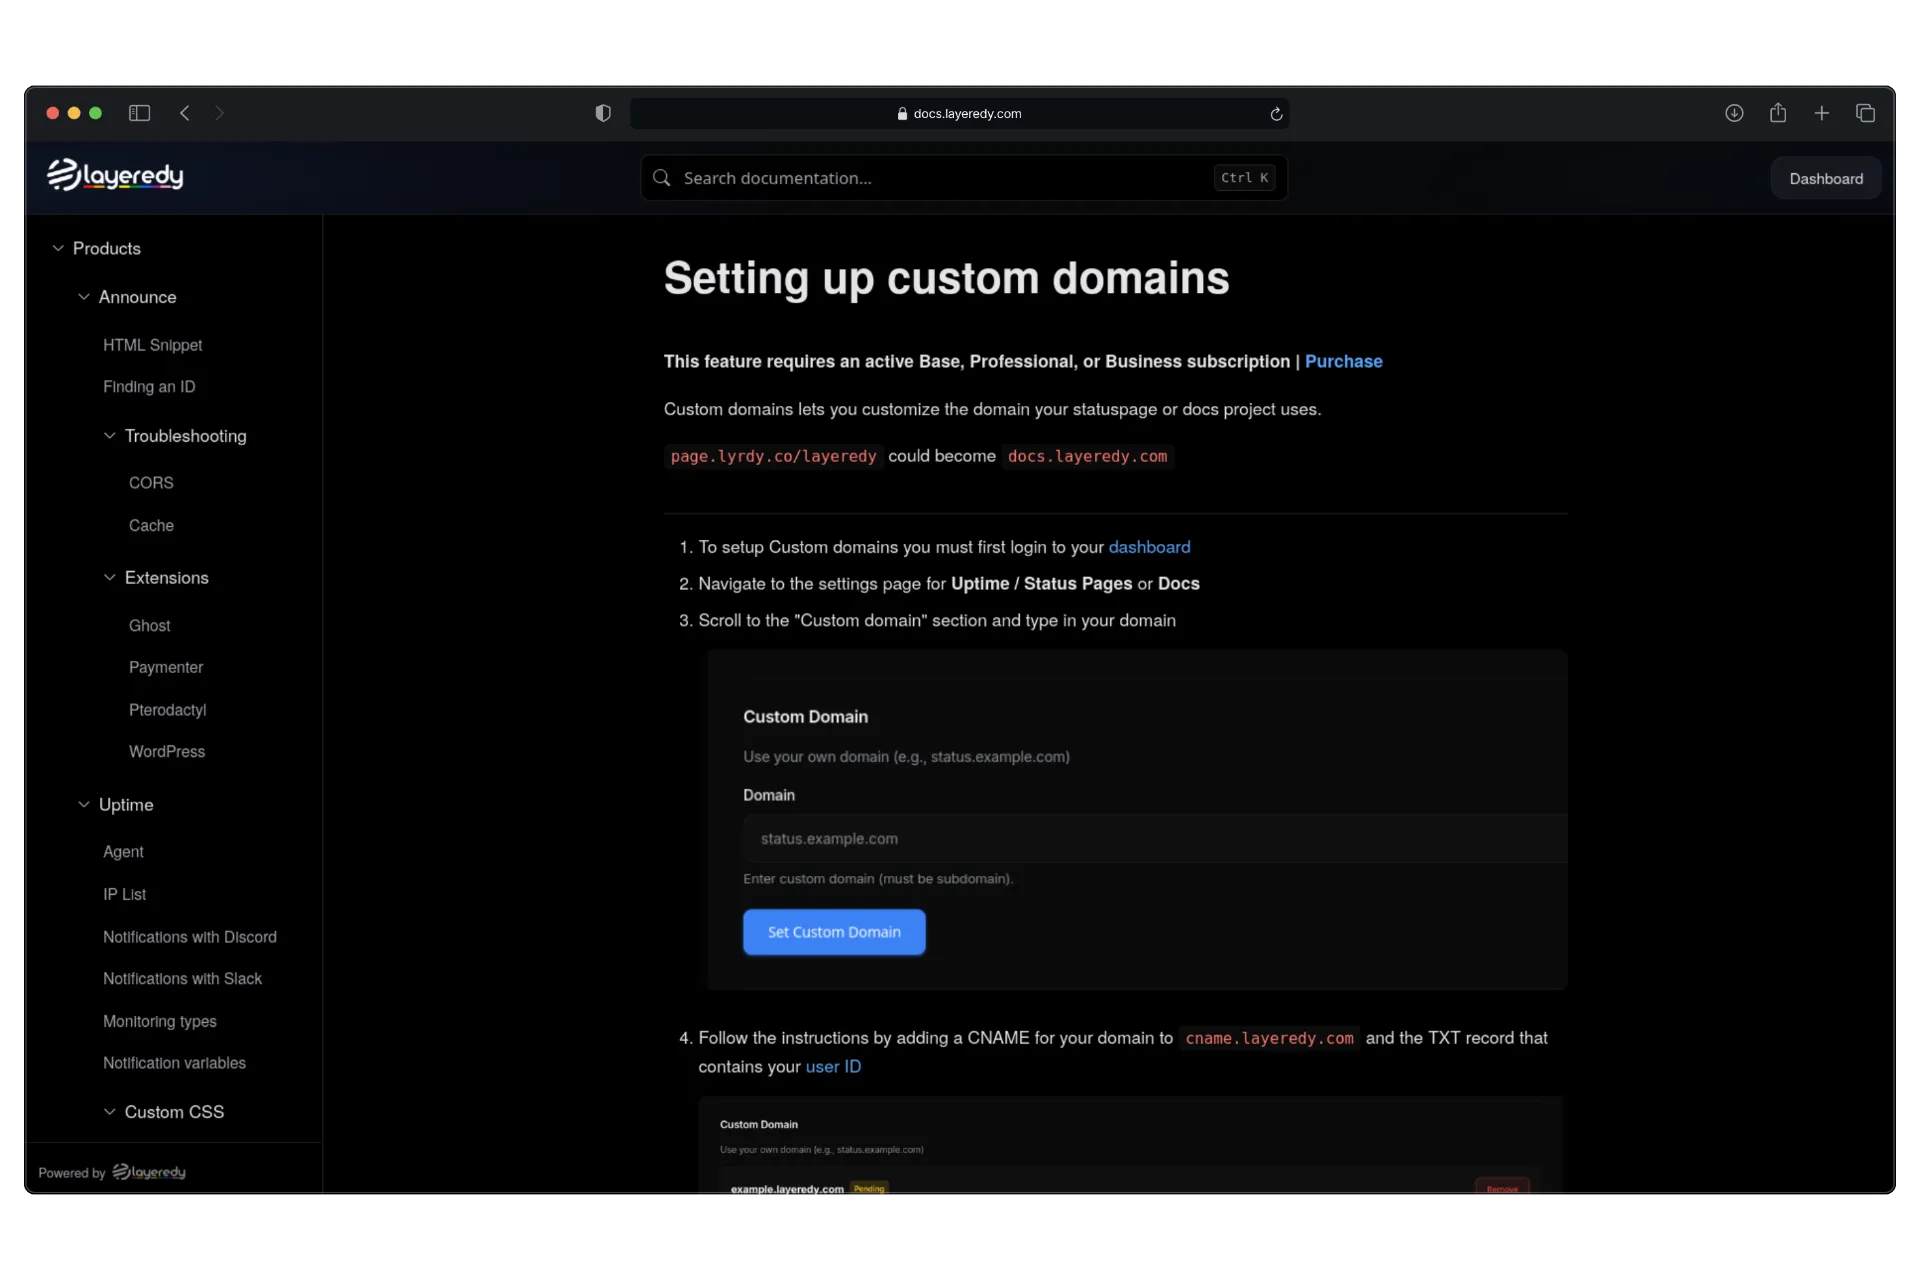Go back with the browser back arrow
Image resolution: width=1920 pixels, height=1280 pixels.
[185, 113]
